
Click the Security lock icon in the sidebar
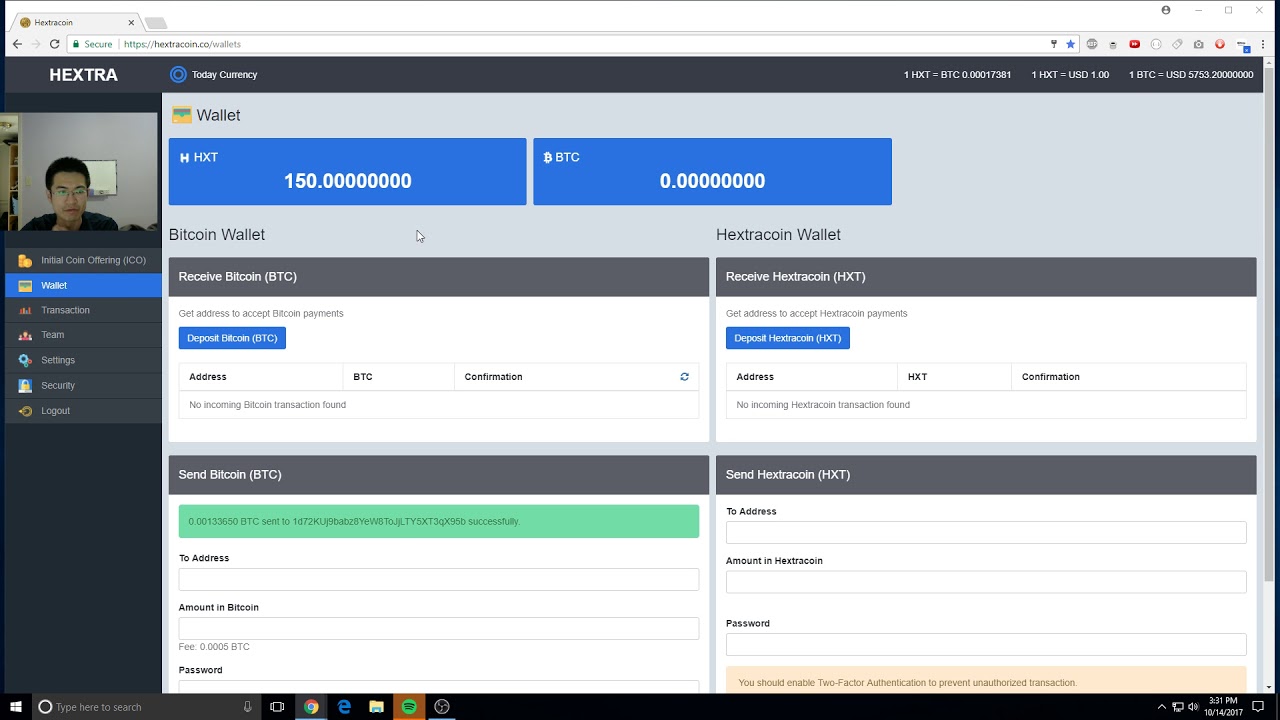(x=25, y=385)
